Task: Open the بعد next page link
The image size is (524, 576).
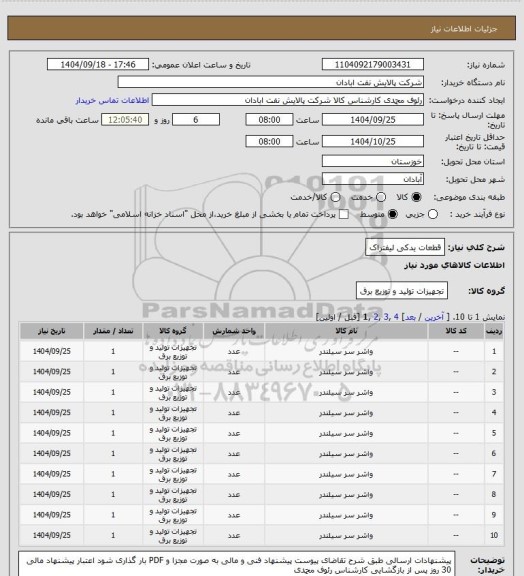Action: pos(410,317)
